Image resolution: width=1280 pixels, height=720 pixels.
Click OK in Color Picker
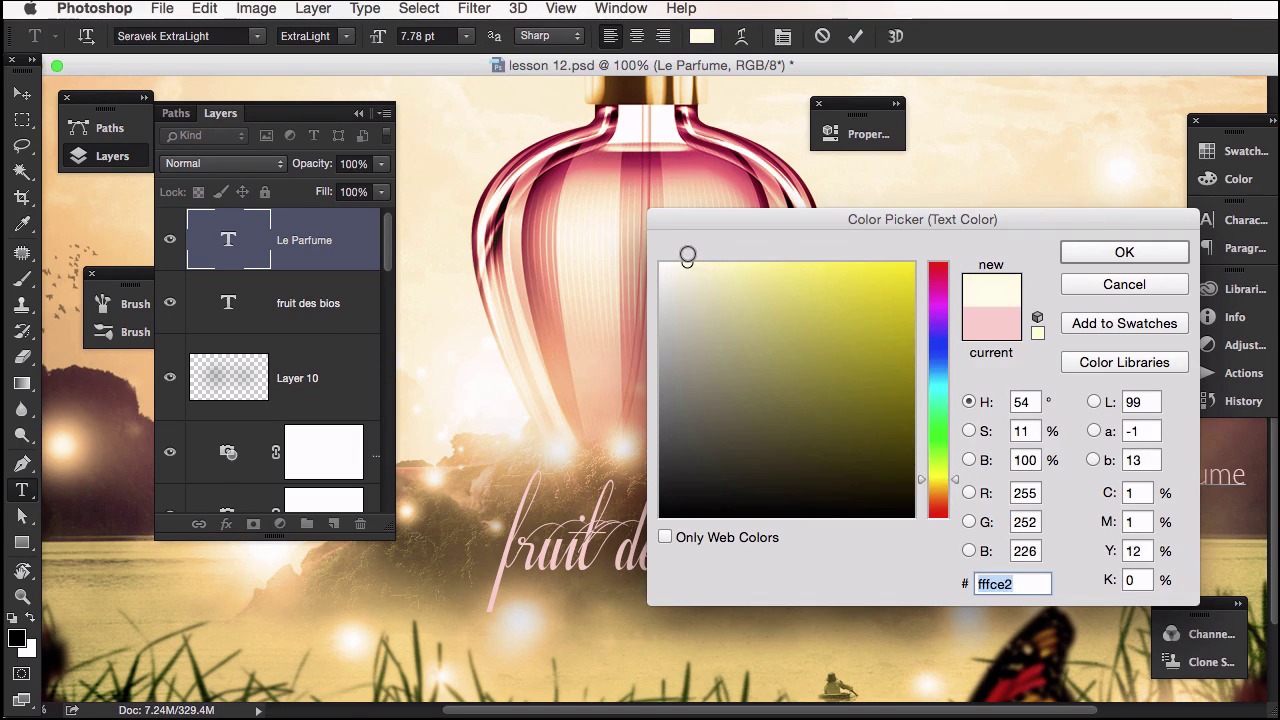(1124, 252)
